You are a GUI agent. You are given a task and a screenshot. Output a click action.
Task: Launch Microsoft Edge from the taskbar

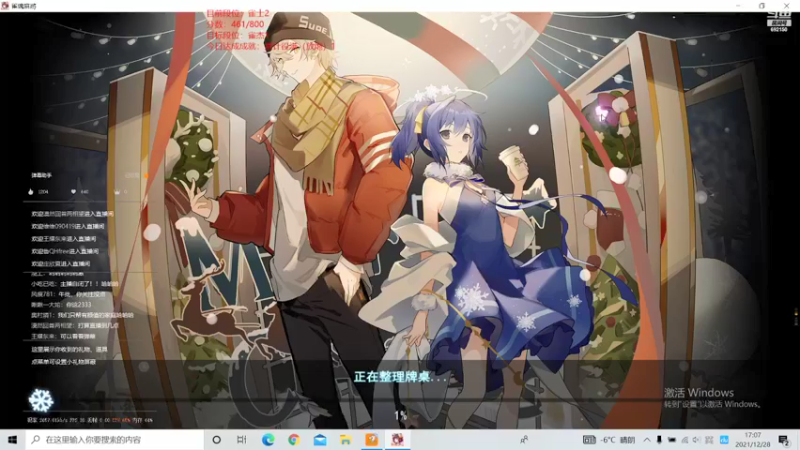tap(268, 439)
